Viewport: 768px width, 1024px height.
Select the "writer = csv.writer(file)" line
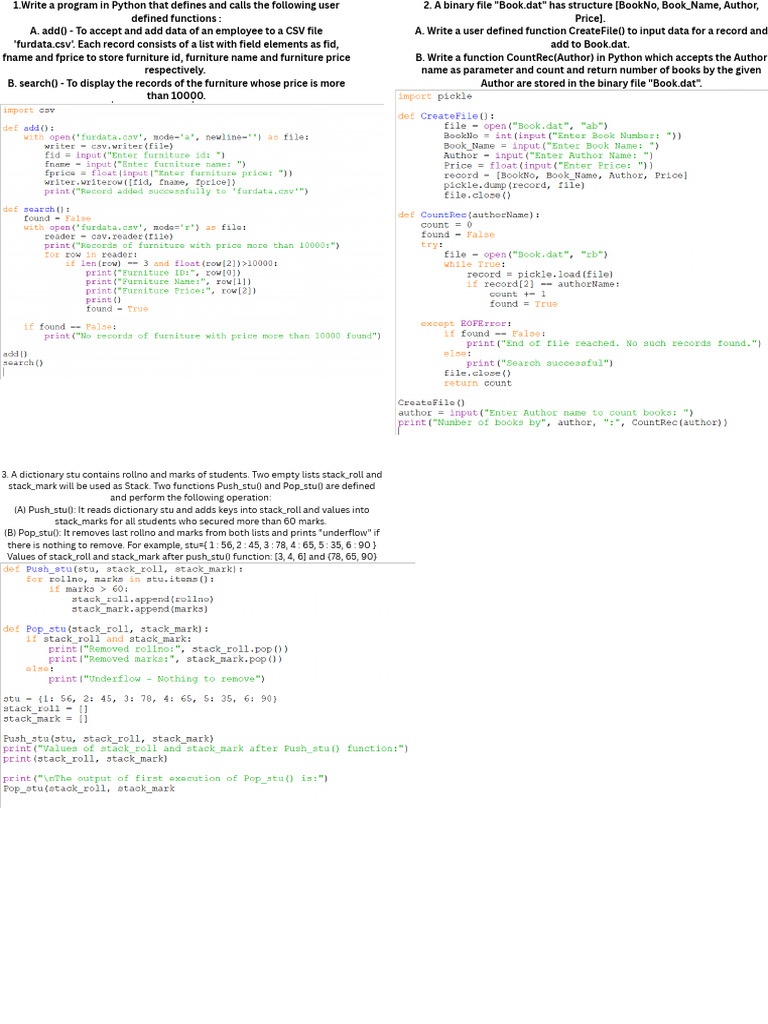coord(109,146)
